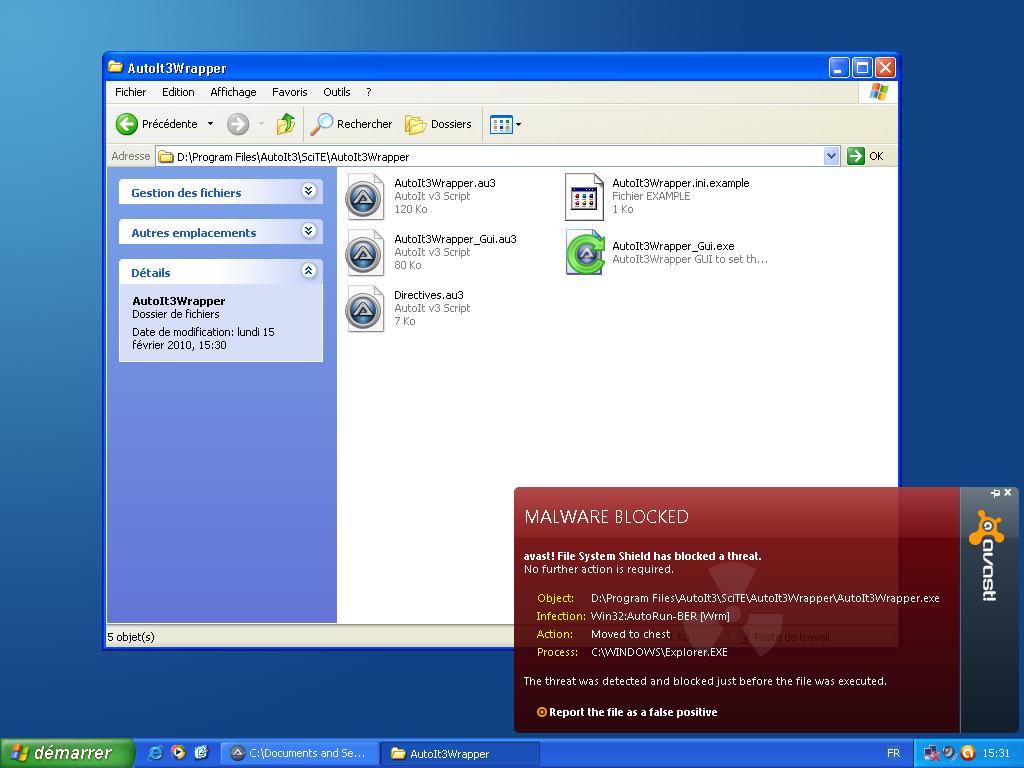Click the folder icon in the window title bar
The width and height of the screenshot is (1024, 768).
click(x=116, y=67)
